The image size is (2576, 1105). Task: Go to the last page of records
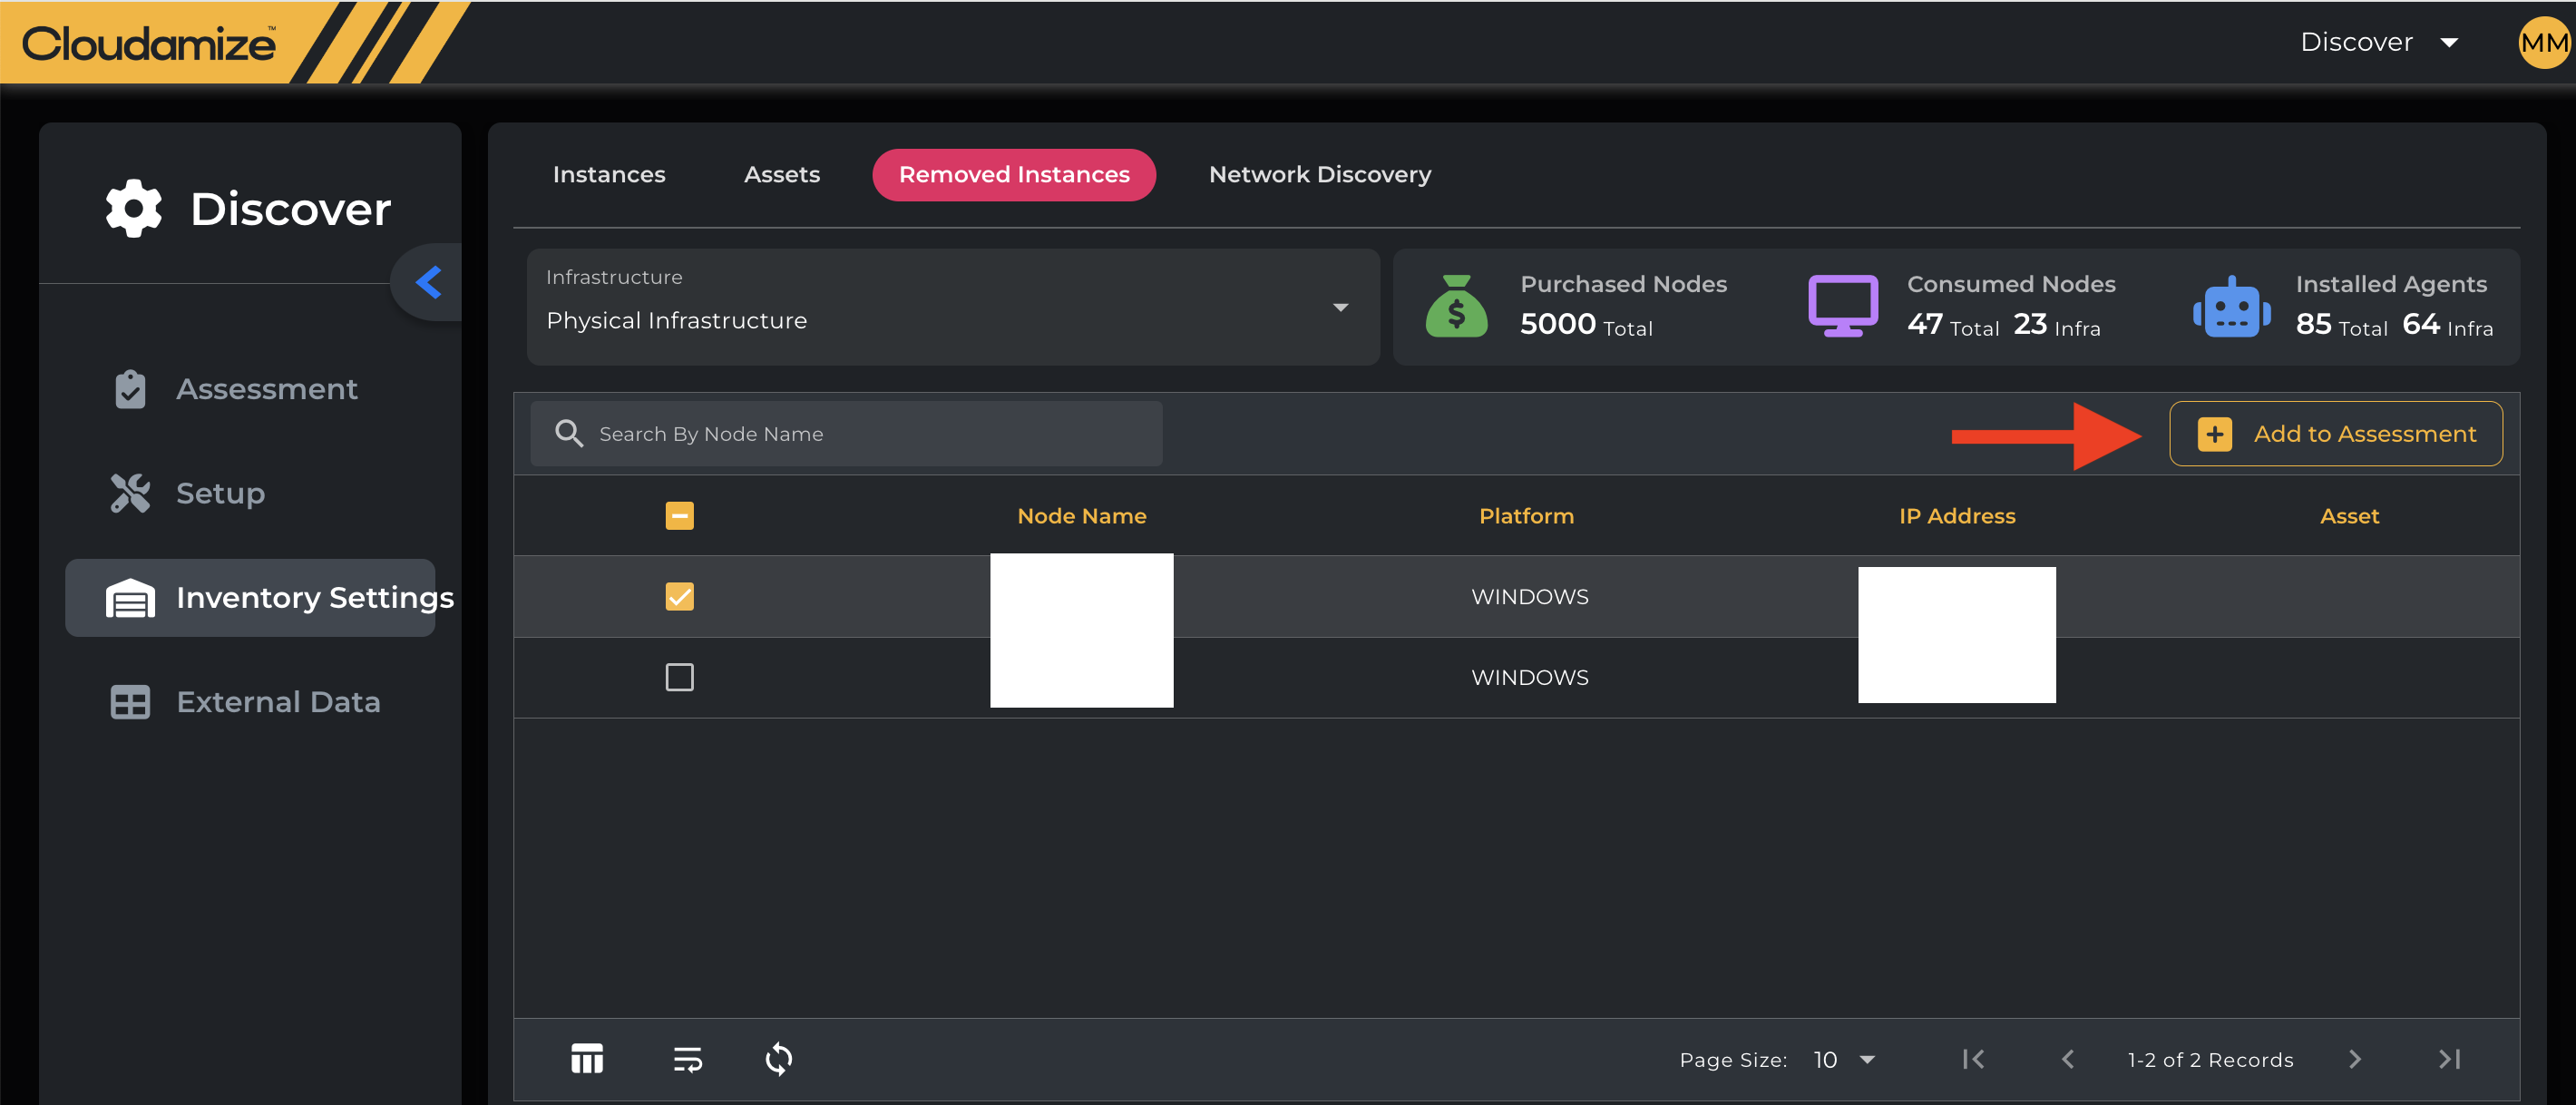[x=2449, y=1058]
